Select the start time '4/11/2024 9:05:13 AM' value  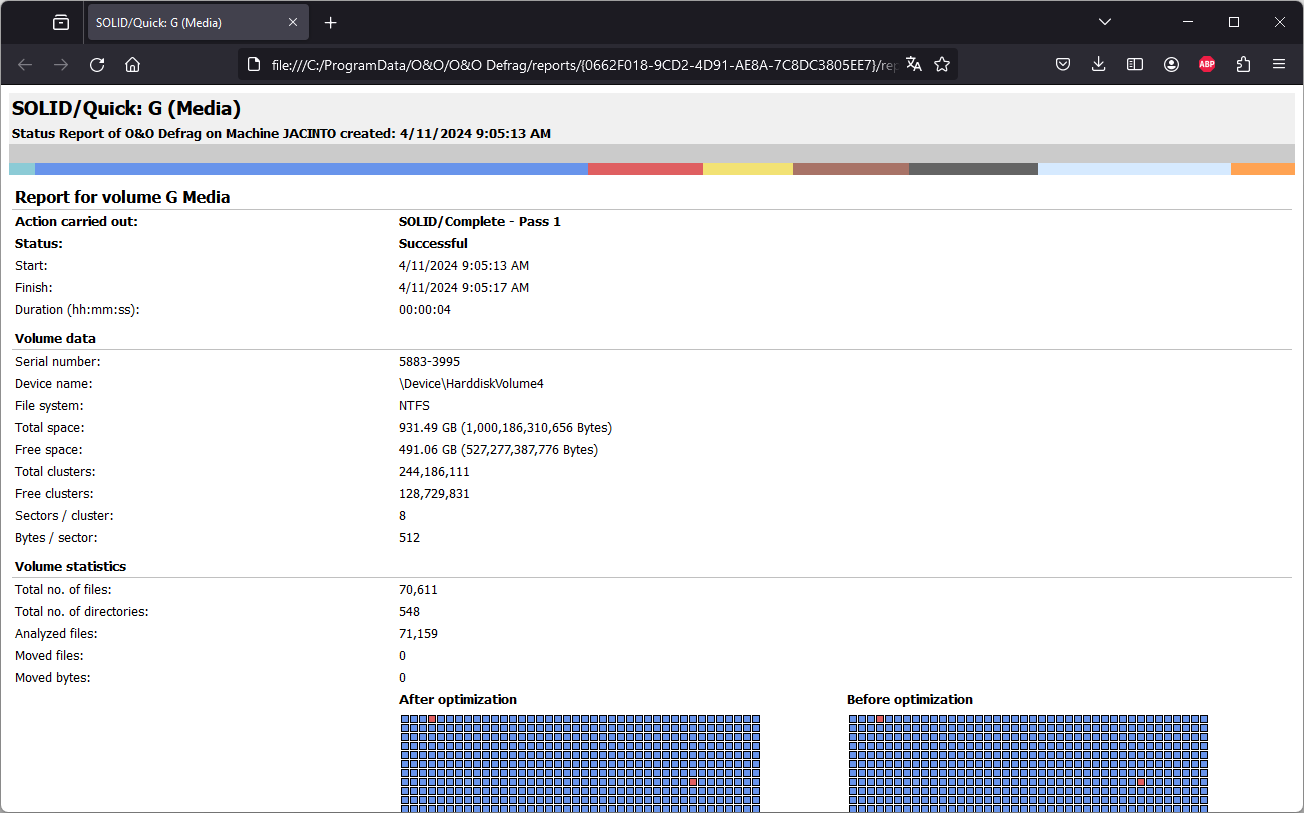(464, 265)
